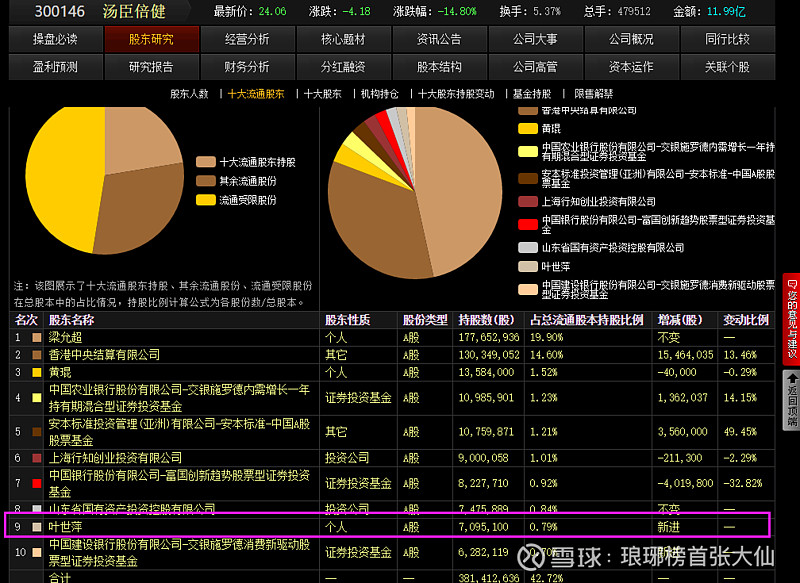Click the 黄琨 swatch in the pie legend
800x583 pixels.
(x=528, y=129)
